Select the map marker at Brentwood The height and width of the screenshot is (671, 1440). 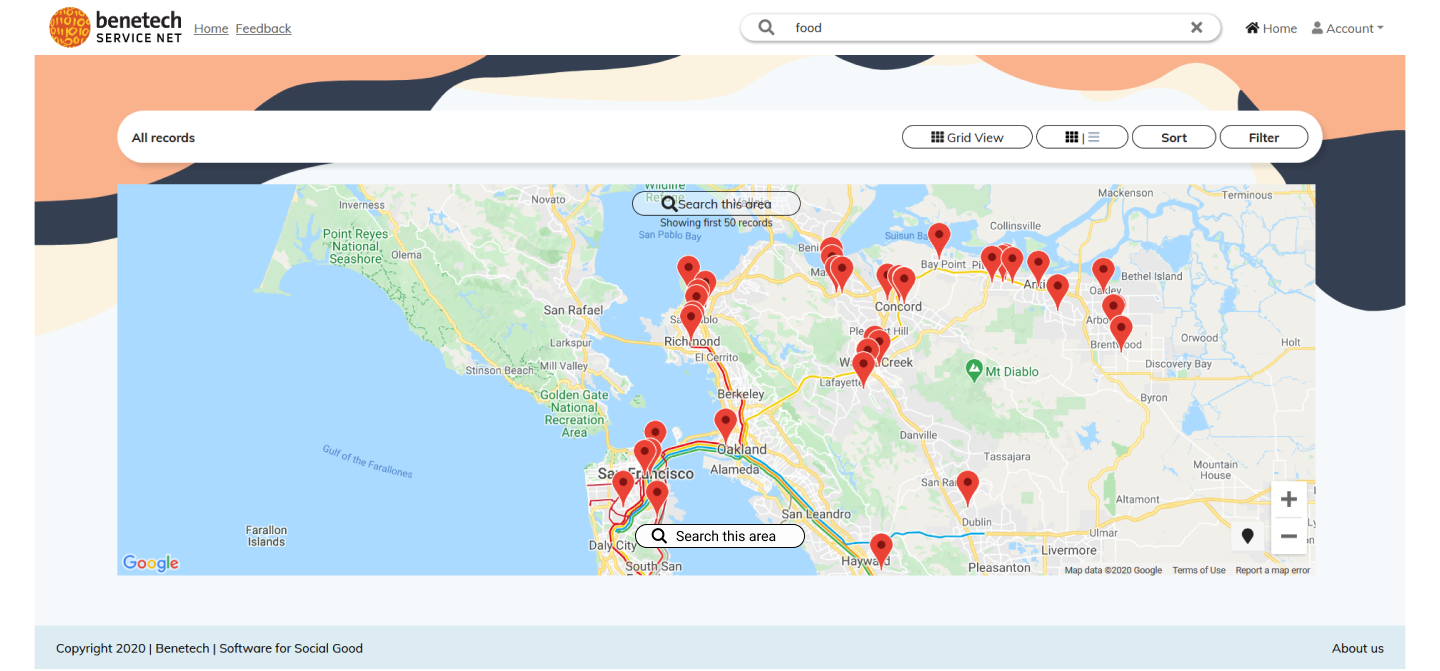click(1121, 334)
